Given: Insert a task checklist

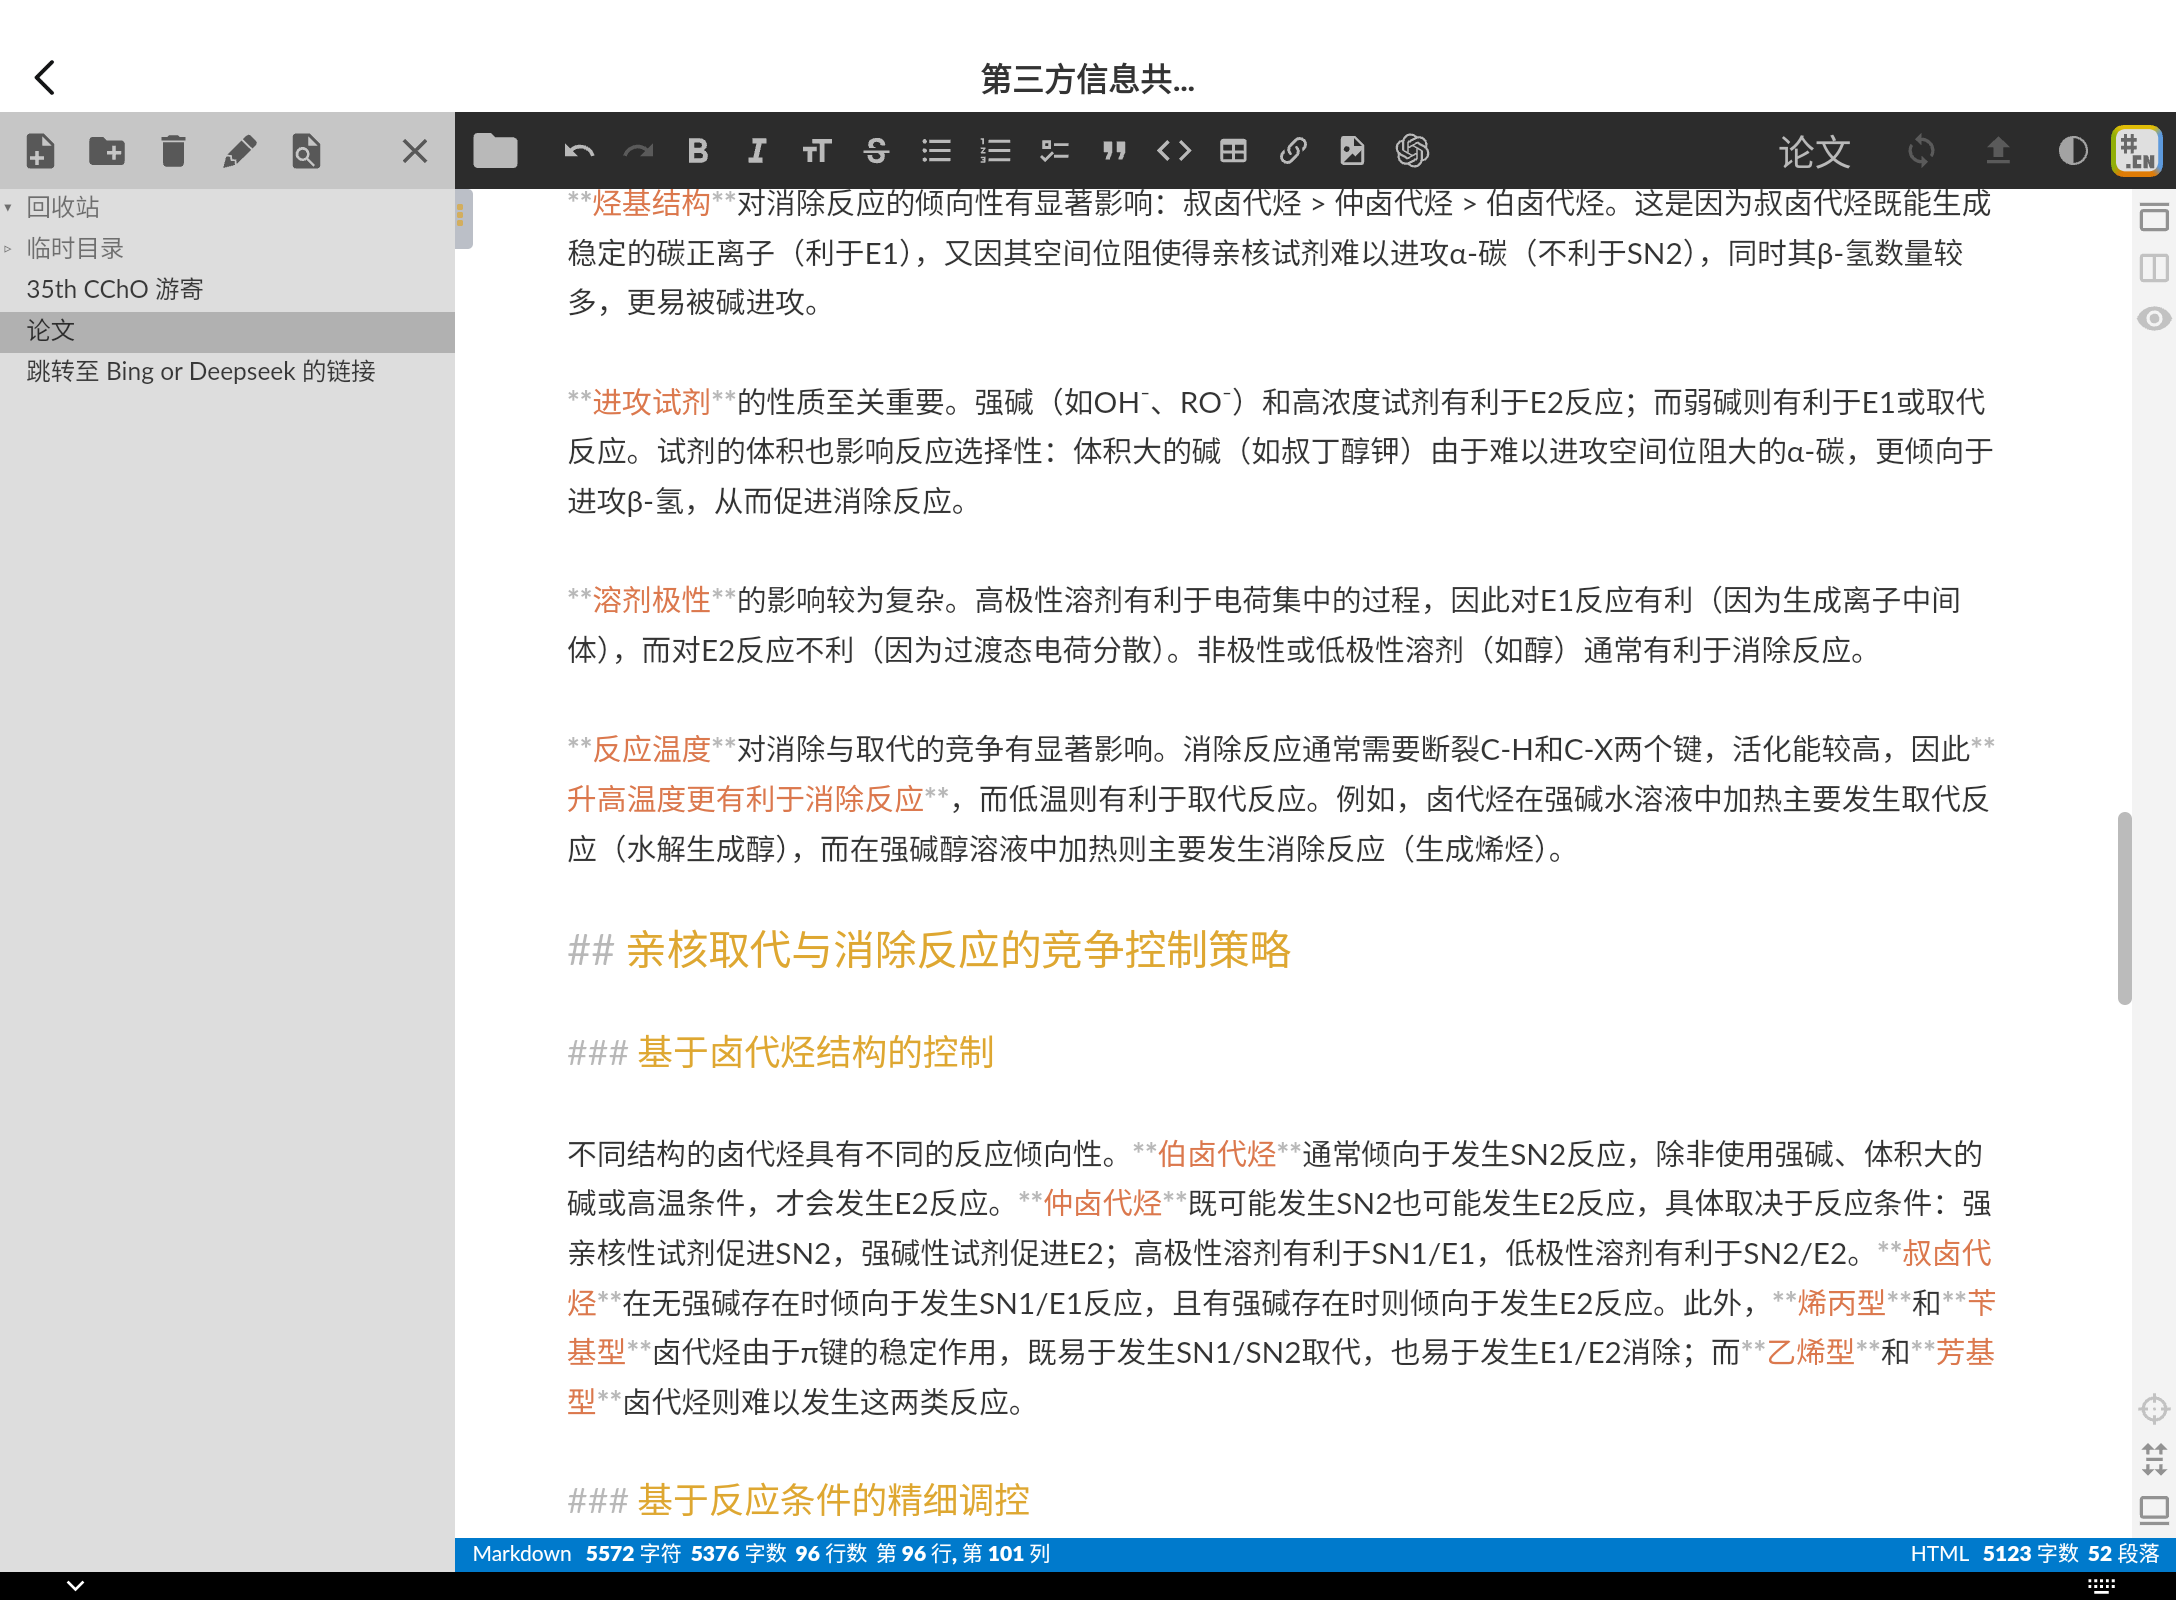Looking at the screenshot, I should (1055, 151).
